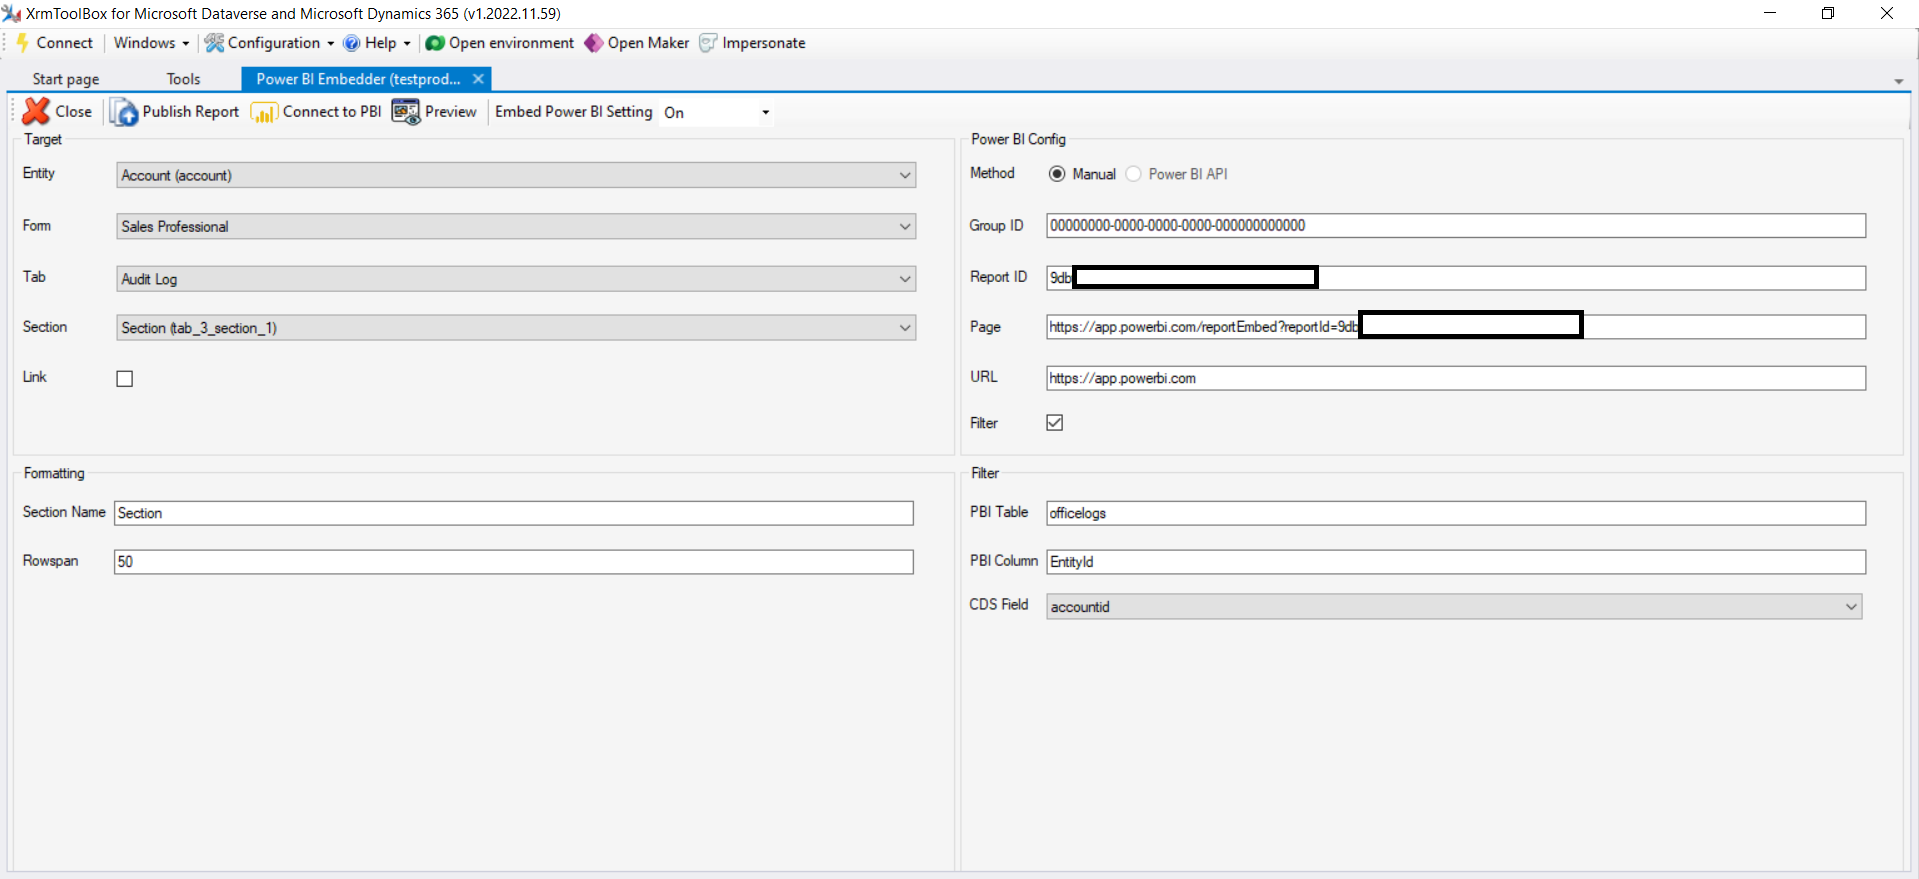Image resolution: width=1919 pixels, height=879 pixels.
Task: Toggle the Link checkbox
Action: (x=125, y=379)
